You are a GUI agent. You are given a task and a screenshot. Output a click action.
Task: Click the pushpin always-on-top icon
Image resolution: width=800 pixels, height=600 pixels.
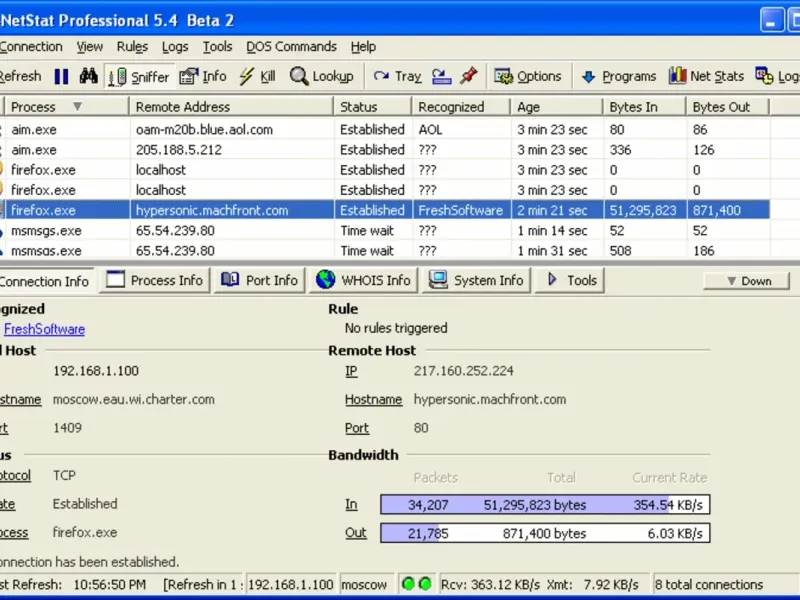[x=469, y=77]
